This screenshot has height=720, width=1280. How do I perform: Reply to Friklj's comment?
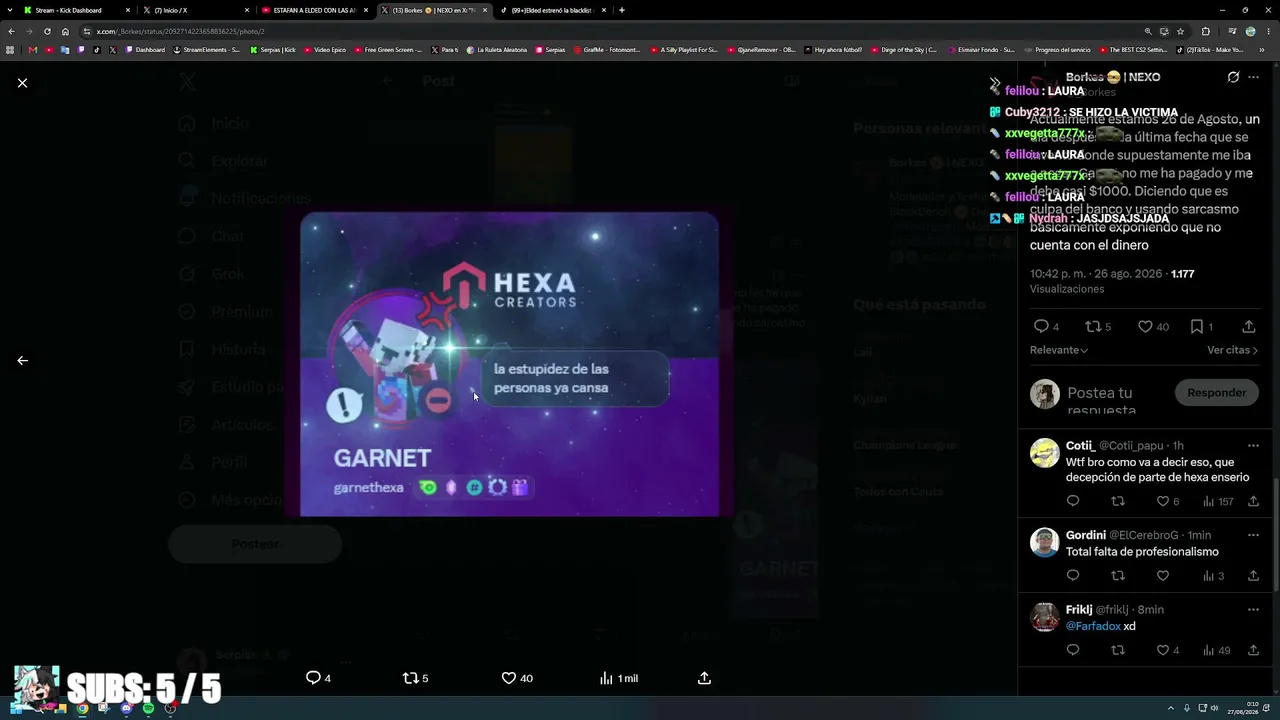click(1073, 650)
